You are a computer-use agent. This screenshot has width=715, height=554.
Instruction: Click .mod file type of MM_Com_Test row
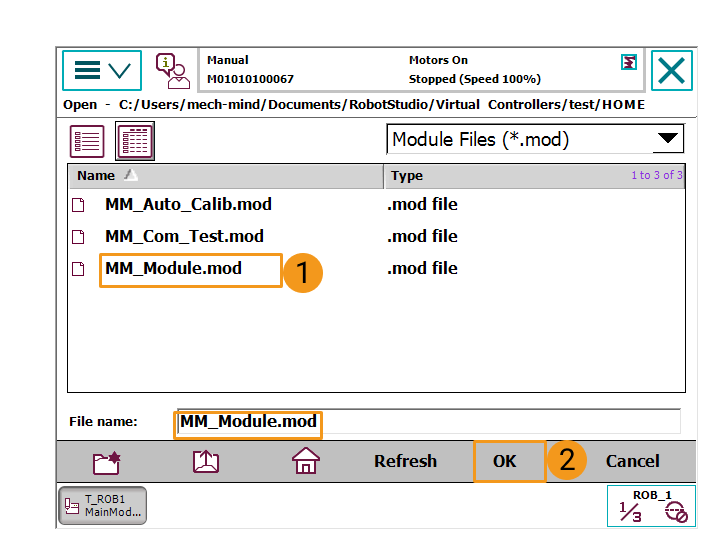coord(422,236)
